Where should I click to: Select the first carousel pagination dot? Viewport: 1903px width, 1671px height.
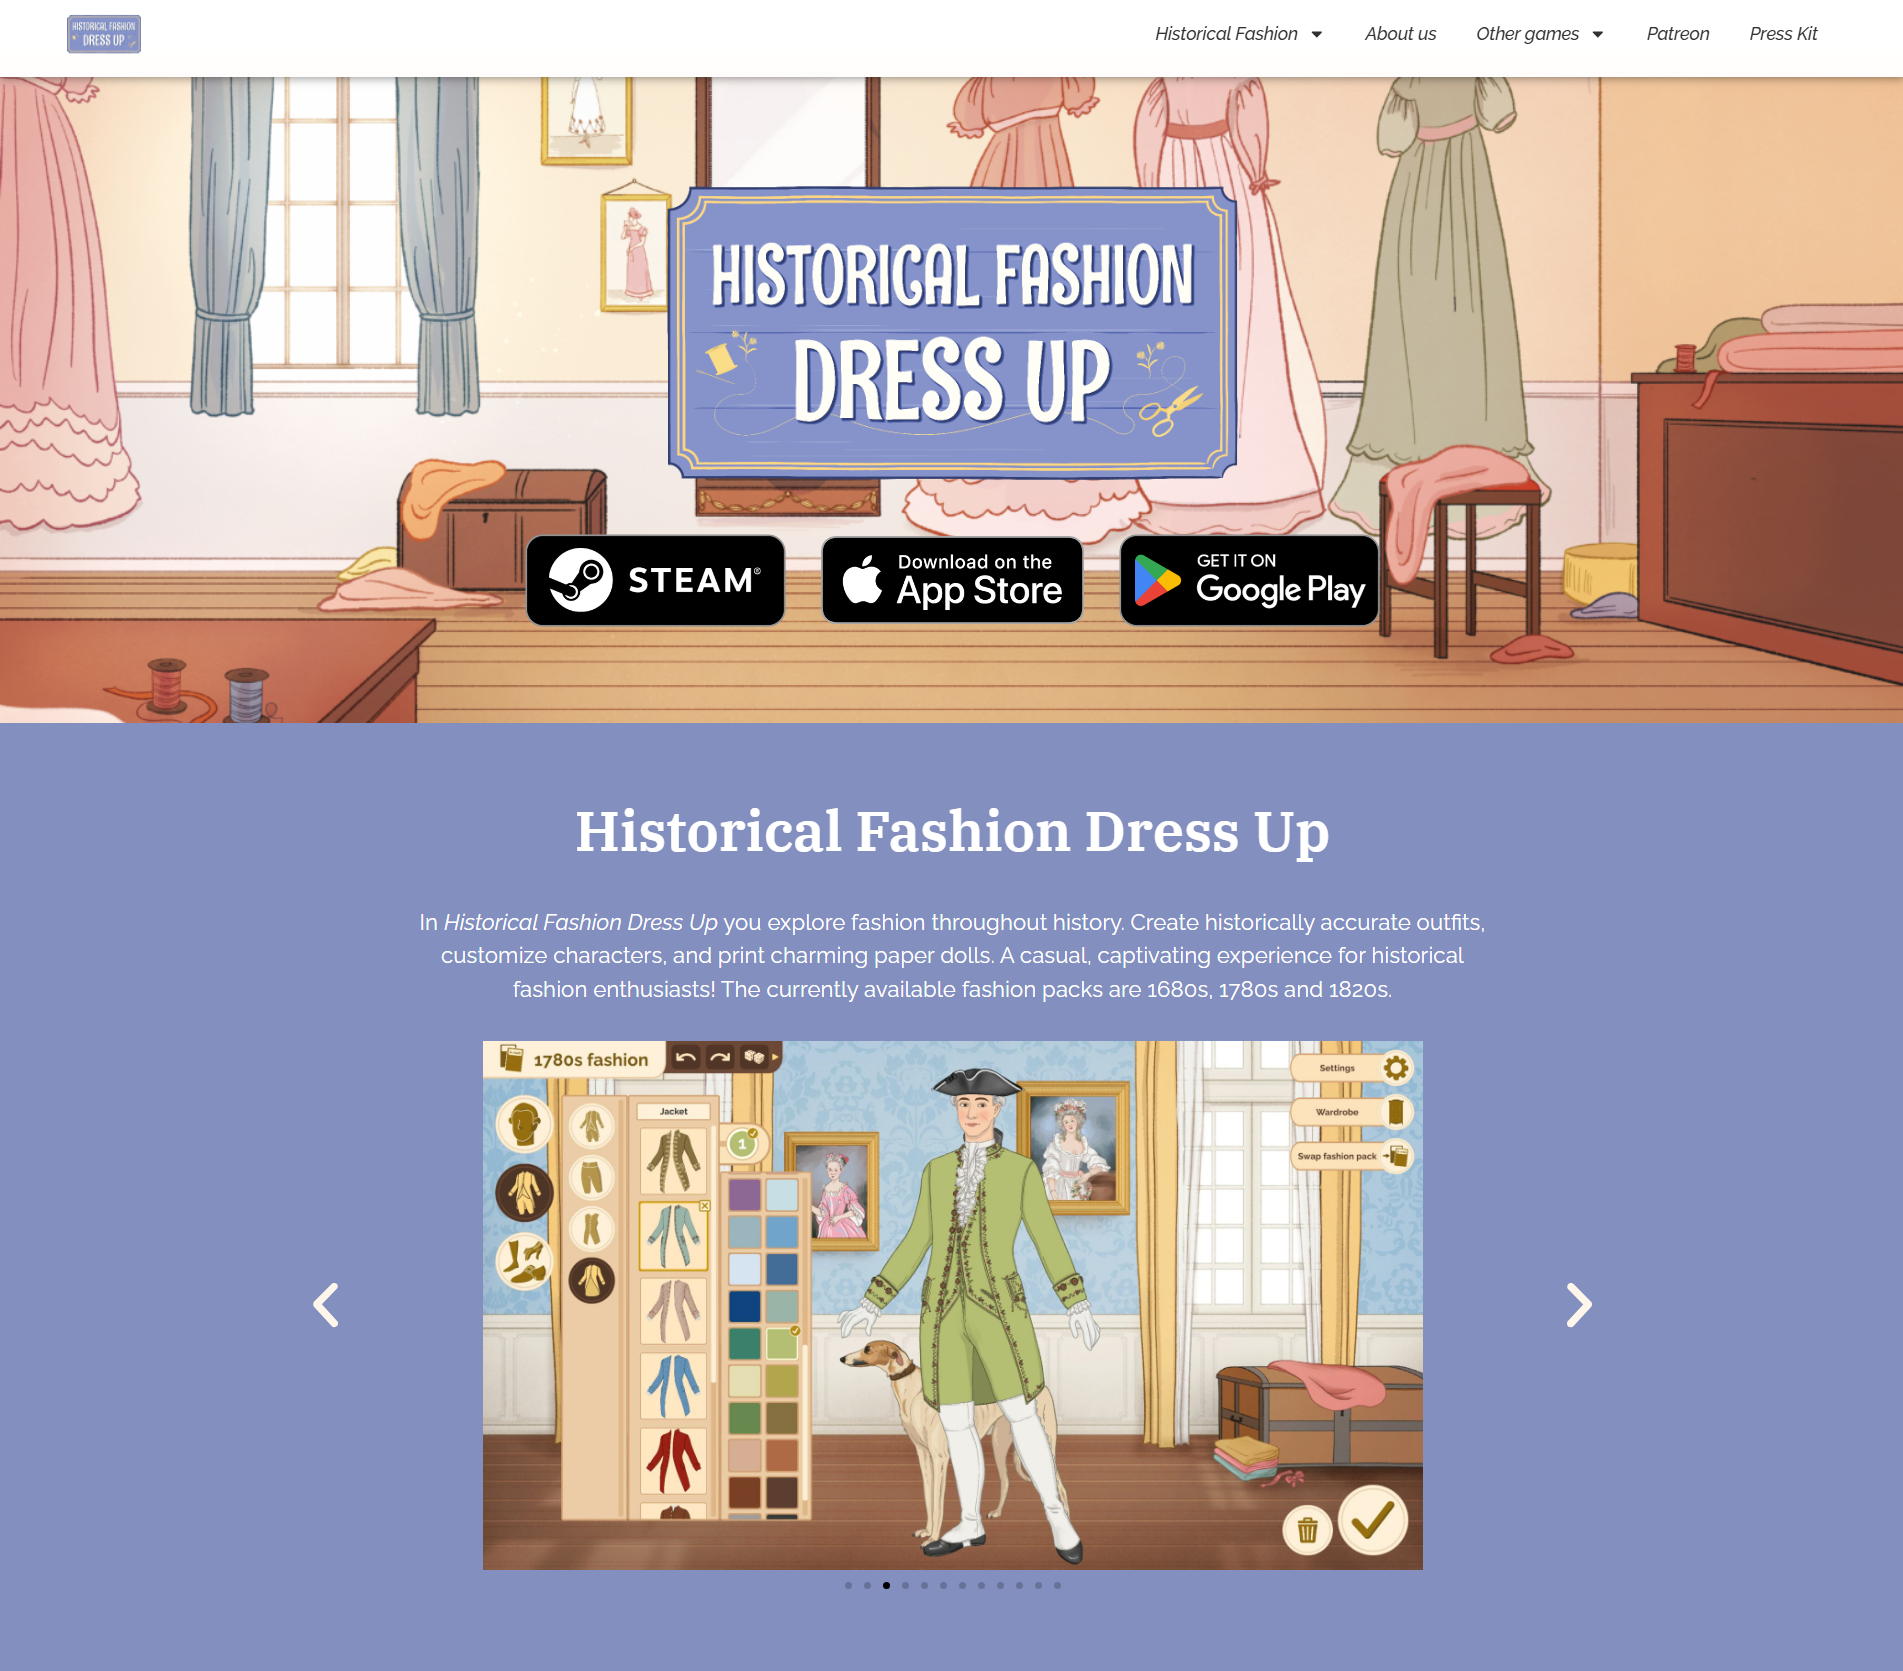(848, 1585)
